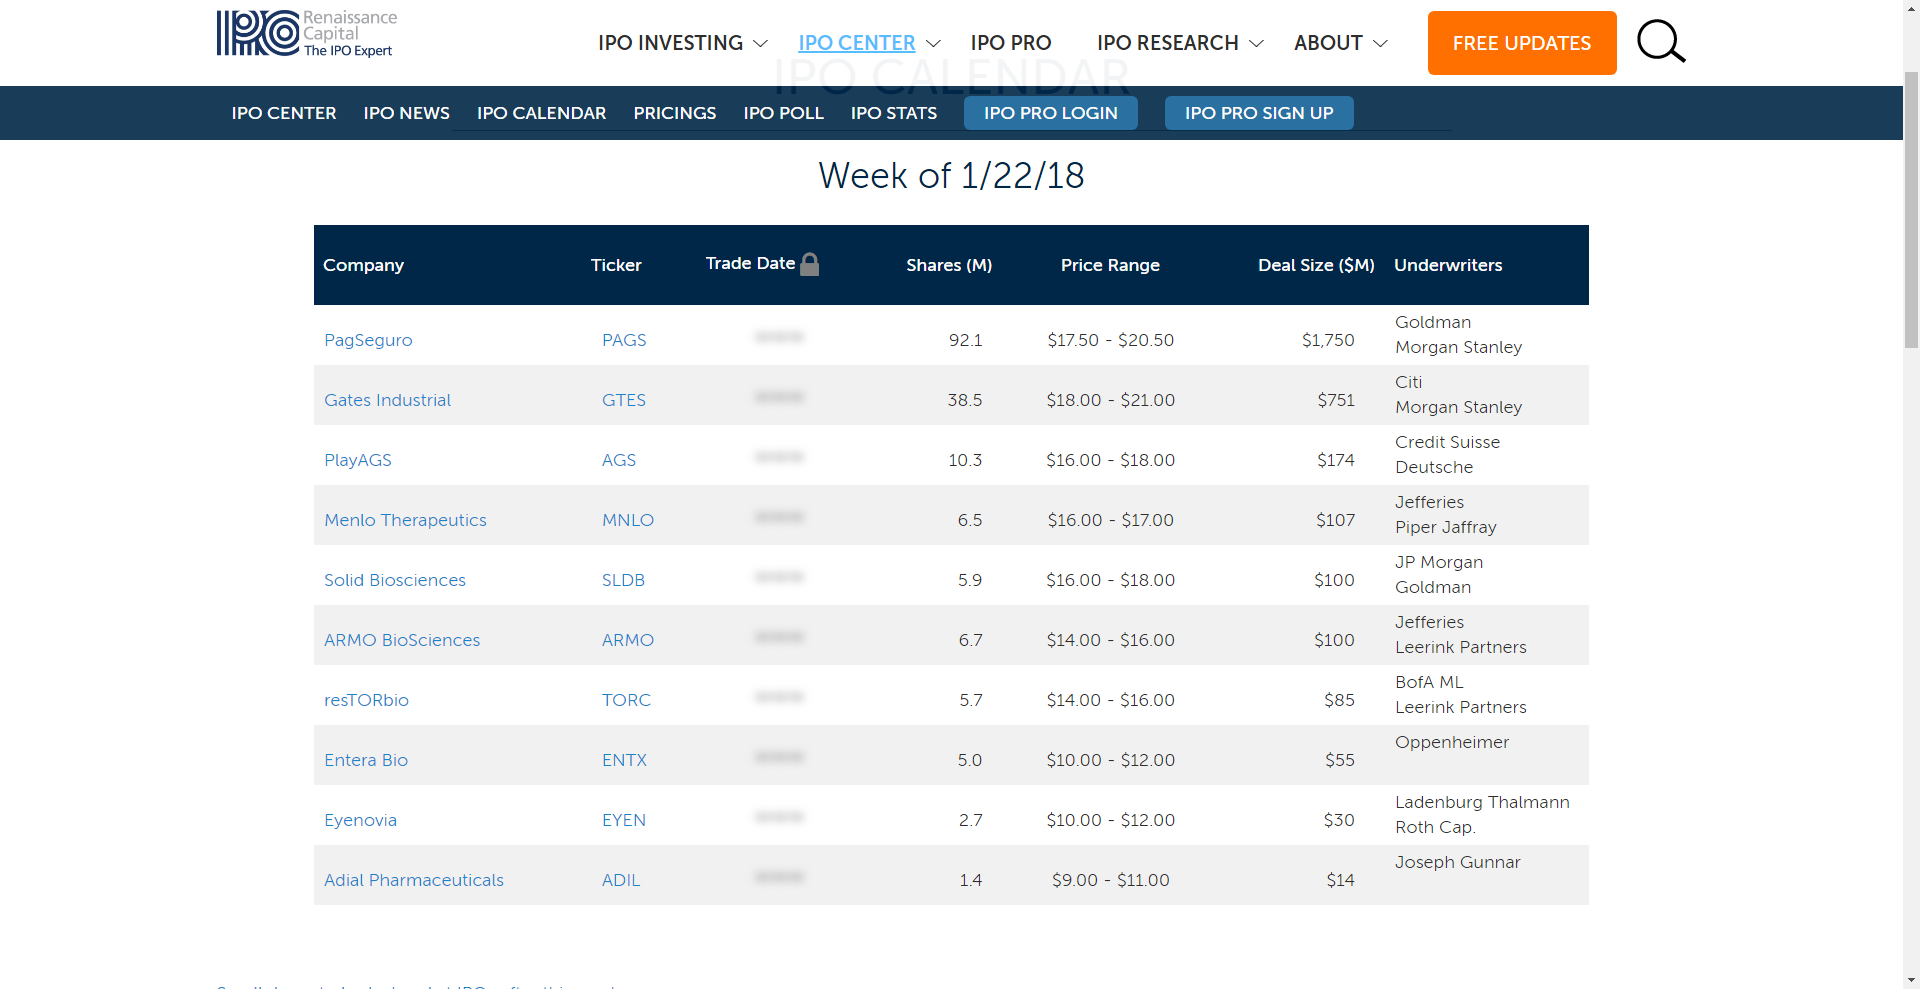The width and height of the screenshot is (1920, 989).
Task: Open the Adial Pharmaceuticals company link
Action: 414,880
